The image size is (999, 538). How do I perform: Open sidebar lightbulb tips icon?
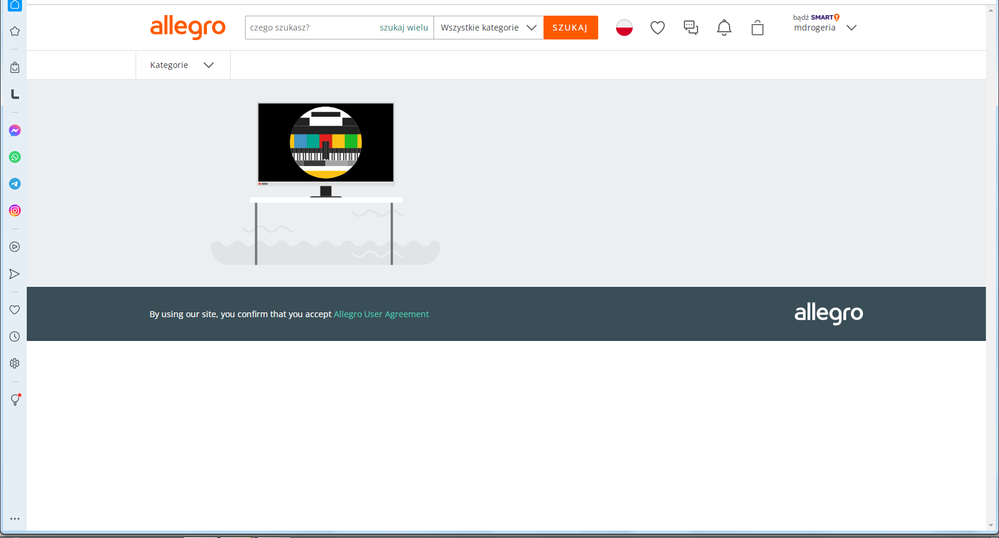point(15,400)
